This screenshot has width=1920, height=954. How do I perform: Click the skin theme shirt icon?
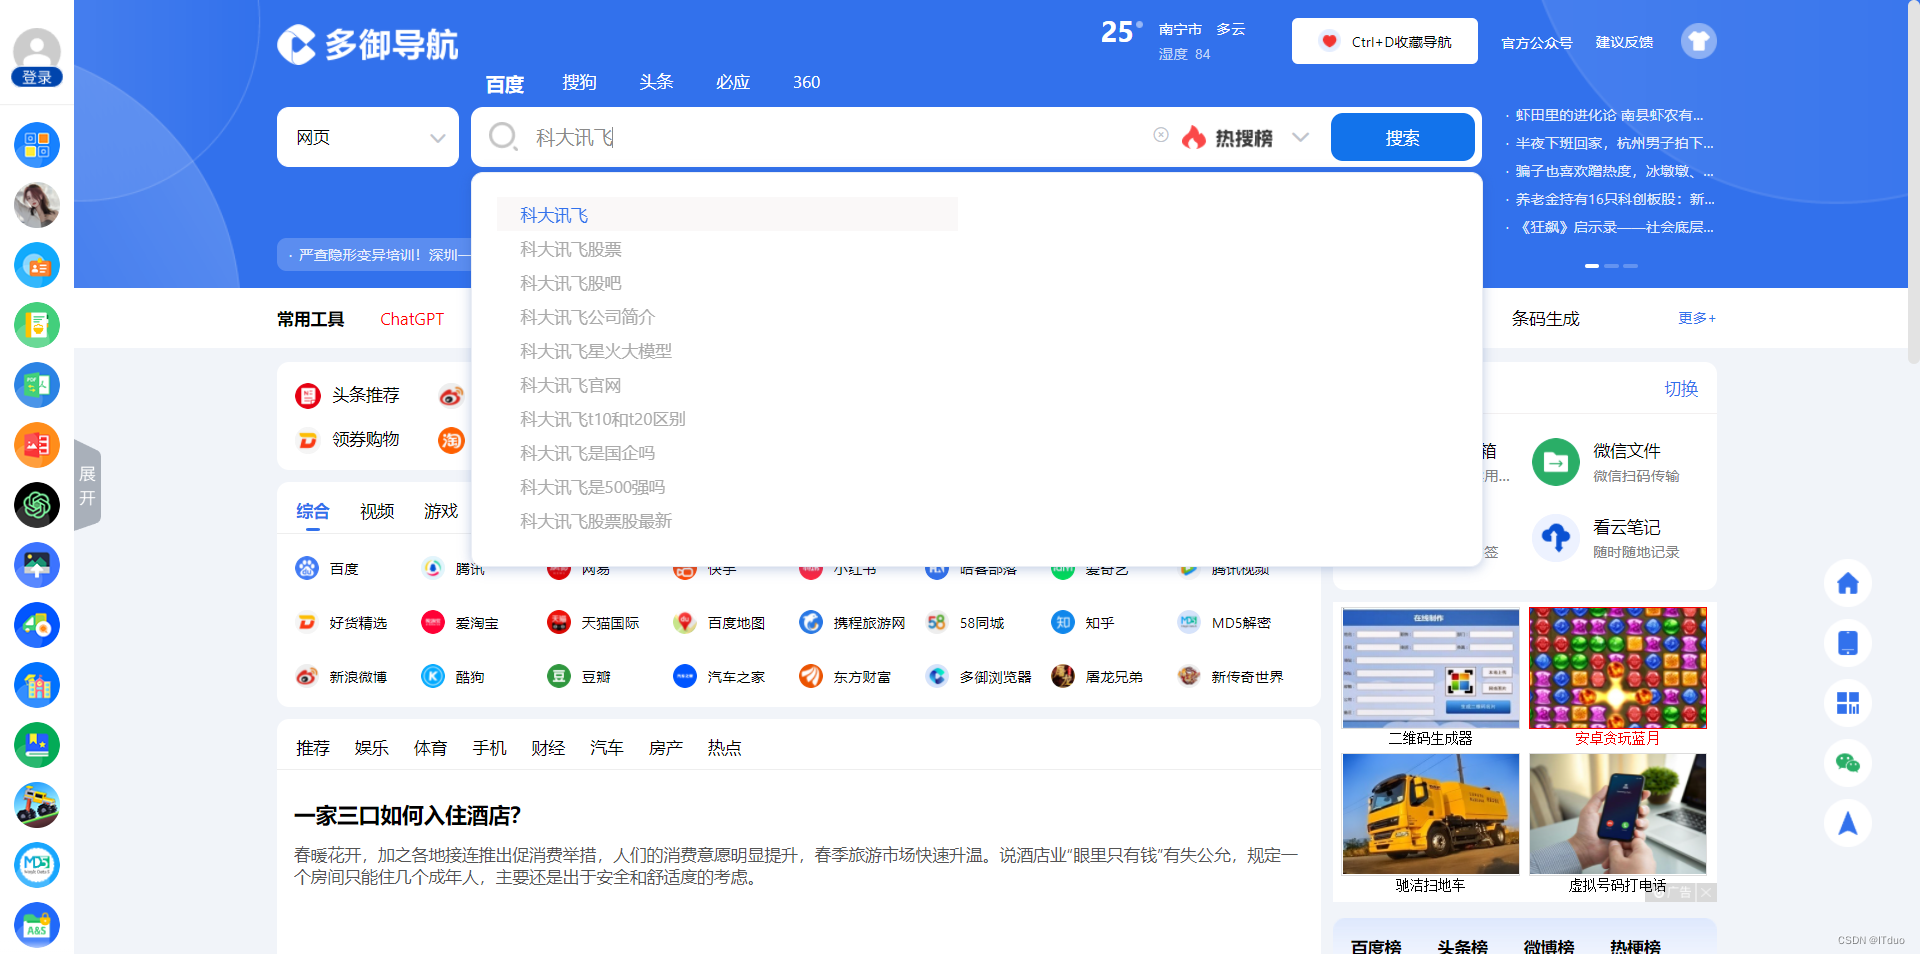point(1698,41)
